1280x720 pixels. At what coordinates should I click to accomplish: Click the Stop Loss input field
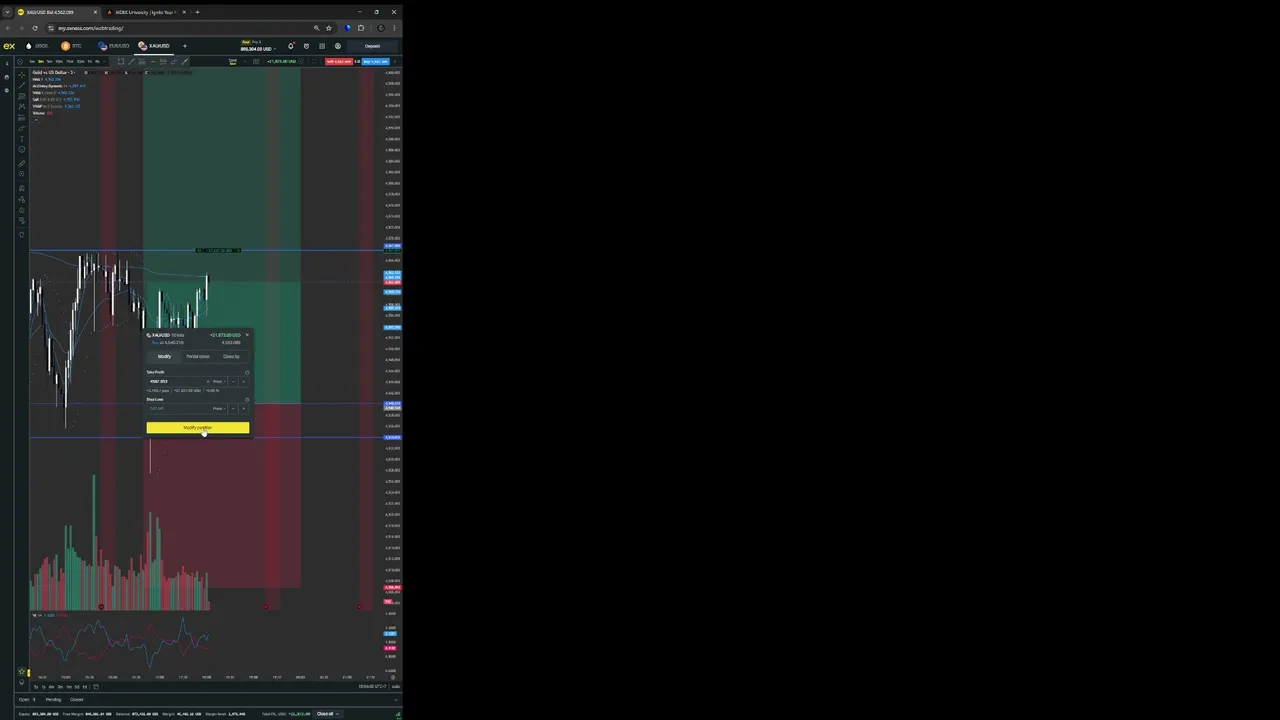(178, 408)
